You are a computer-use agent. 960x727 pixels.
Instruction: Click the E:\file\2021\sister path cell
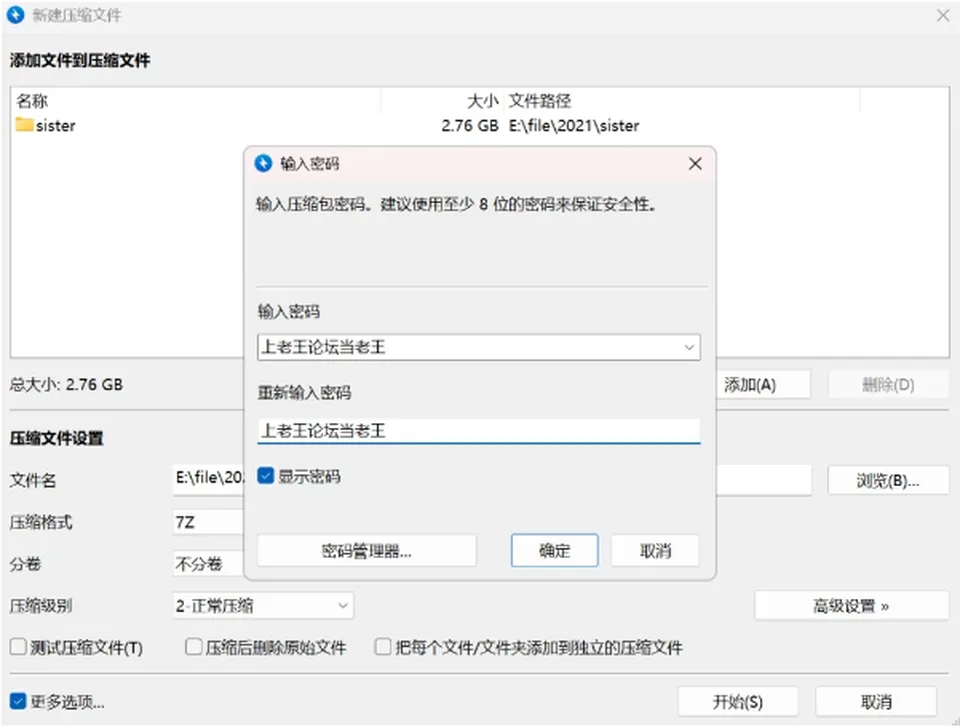(574, 126)
